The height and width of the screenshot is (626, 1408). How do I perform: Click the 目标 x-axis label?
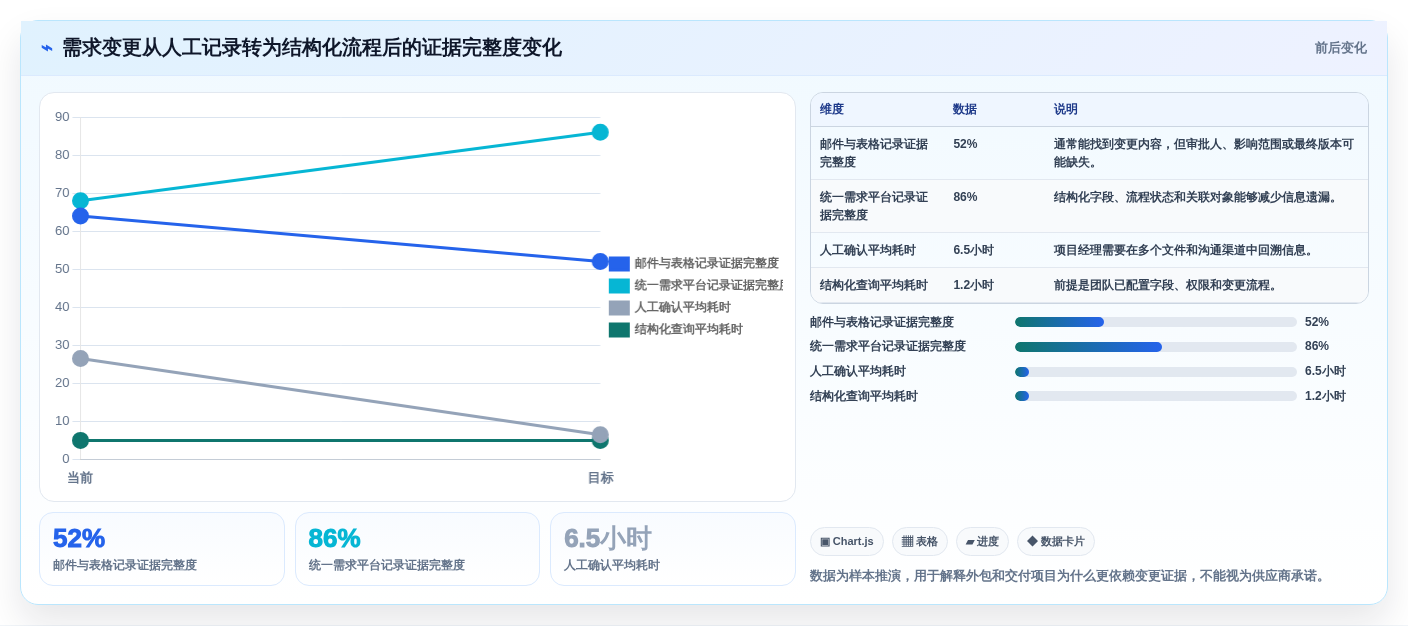(600, 478)
